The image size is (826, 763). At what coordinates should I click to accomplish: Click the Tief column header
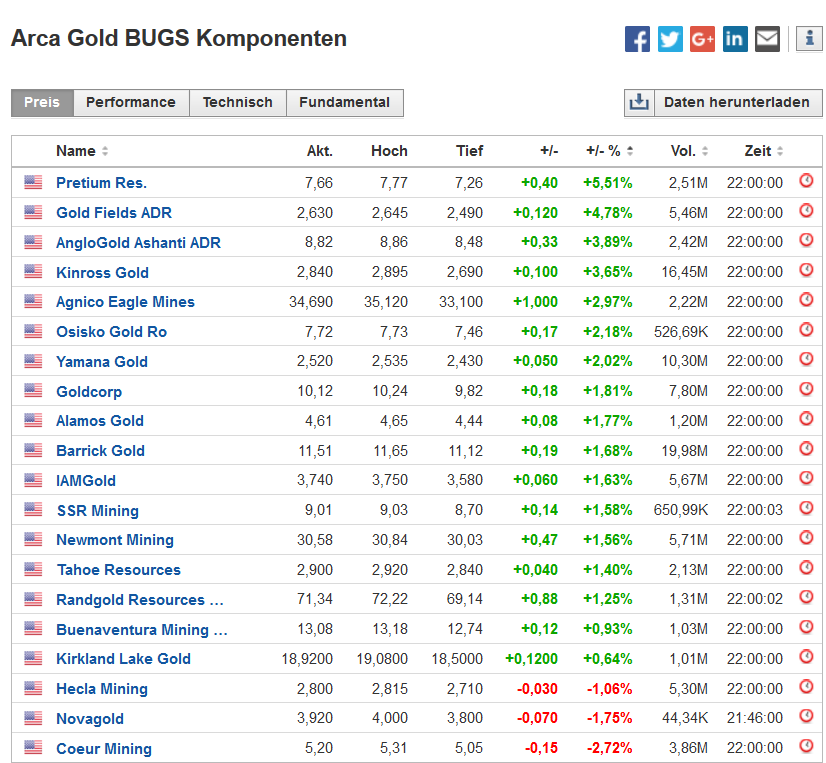point(469,151)
